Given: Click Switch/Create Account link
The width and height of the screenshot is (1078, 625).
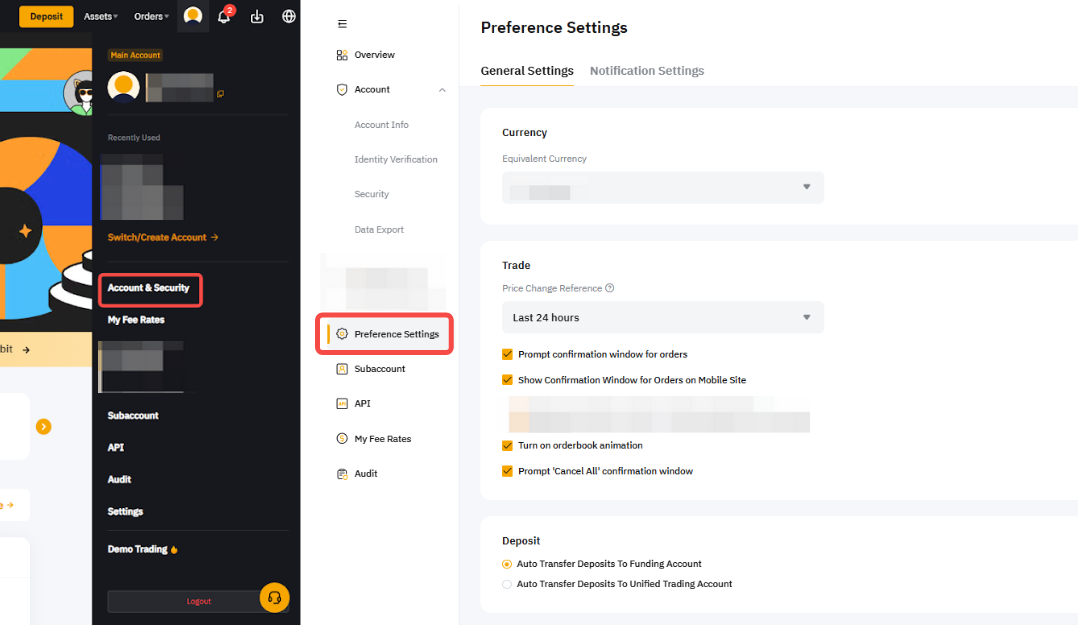Looking at the screenshot, I should tap(163, 237).
